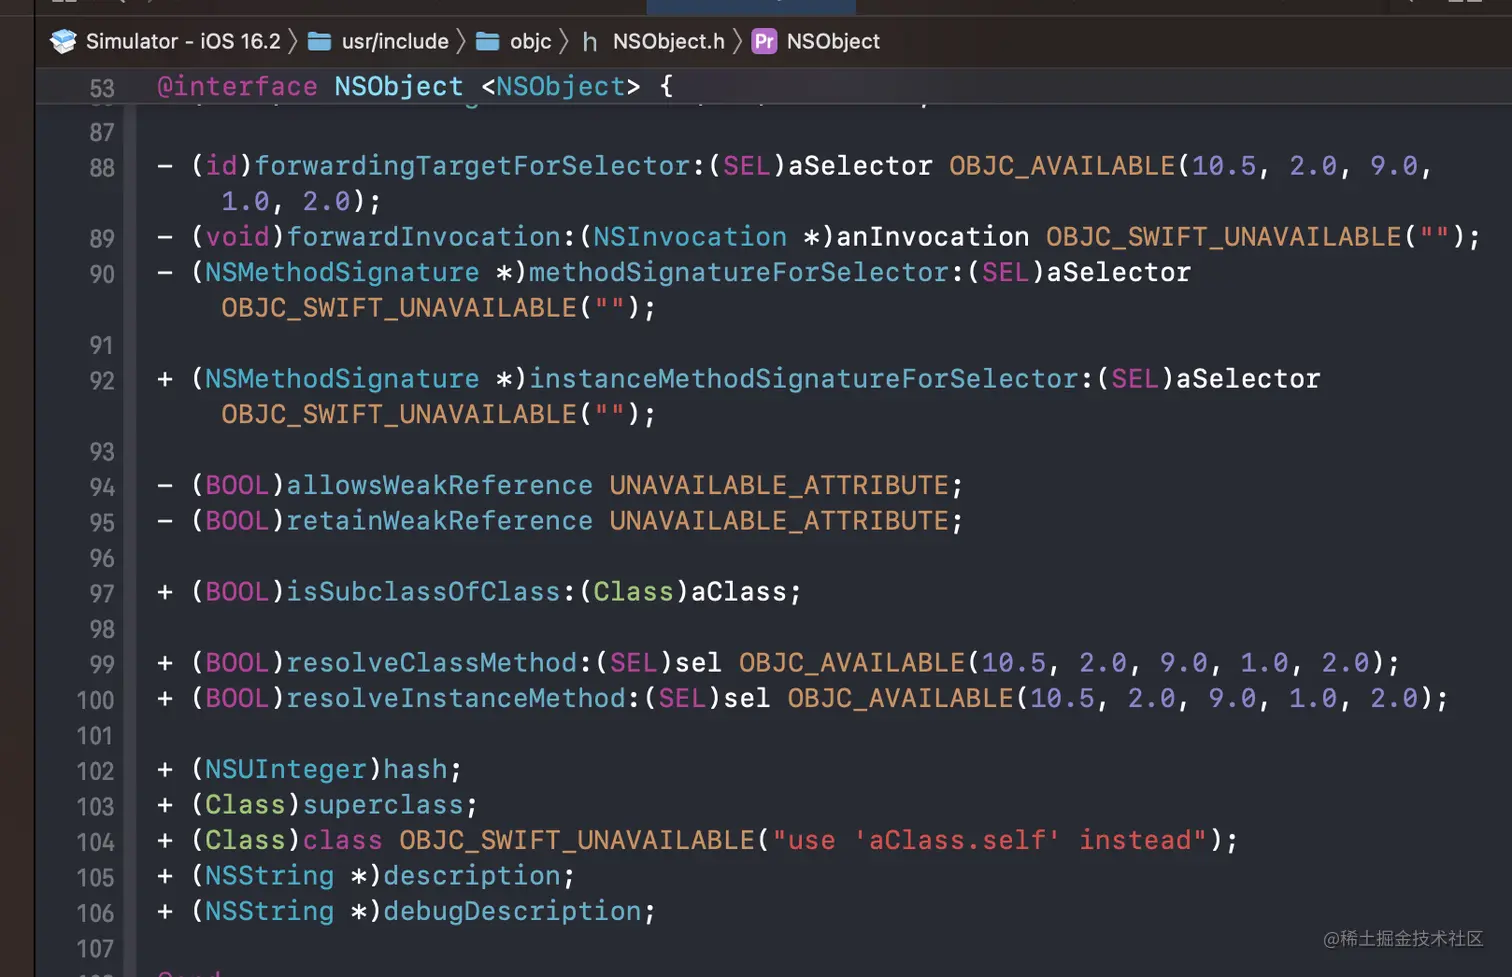Image resolution: width=1512 pixels, height=977 pixels.
Task: Click the usr/include folder icon in the jump bar
Action: (320, 41)
